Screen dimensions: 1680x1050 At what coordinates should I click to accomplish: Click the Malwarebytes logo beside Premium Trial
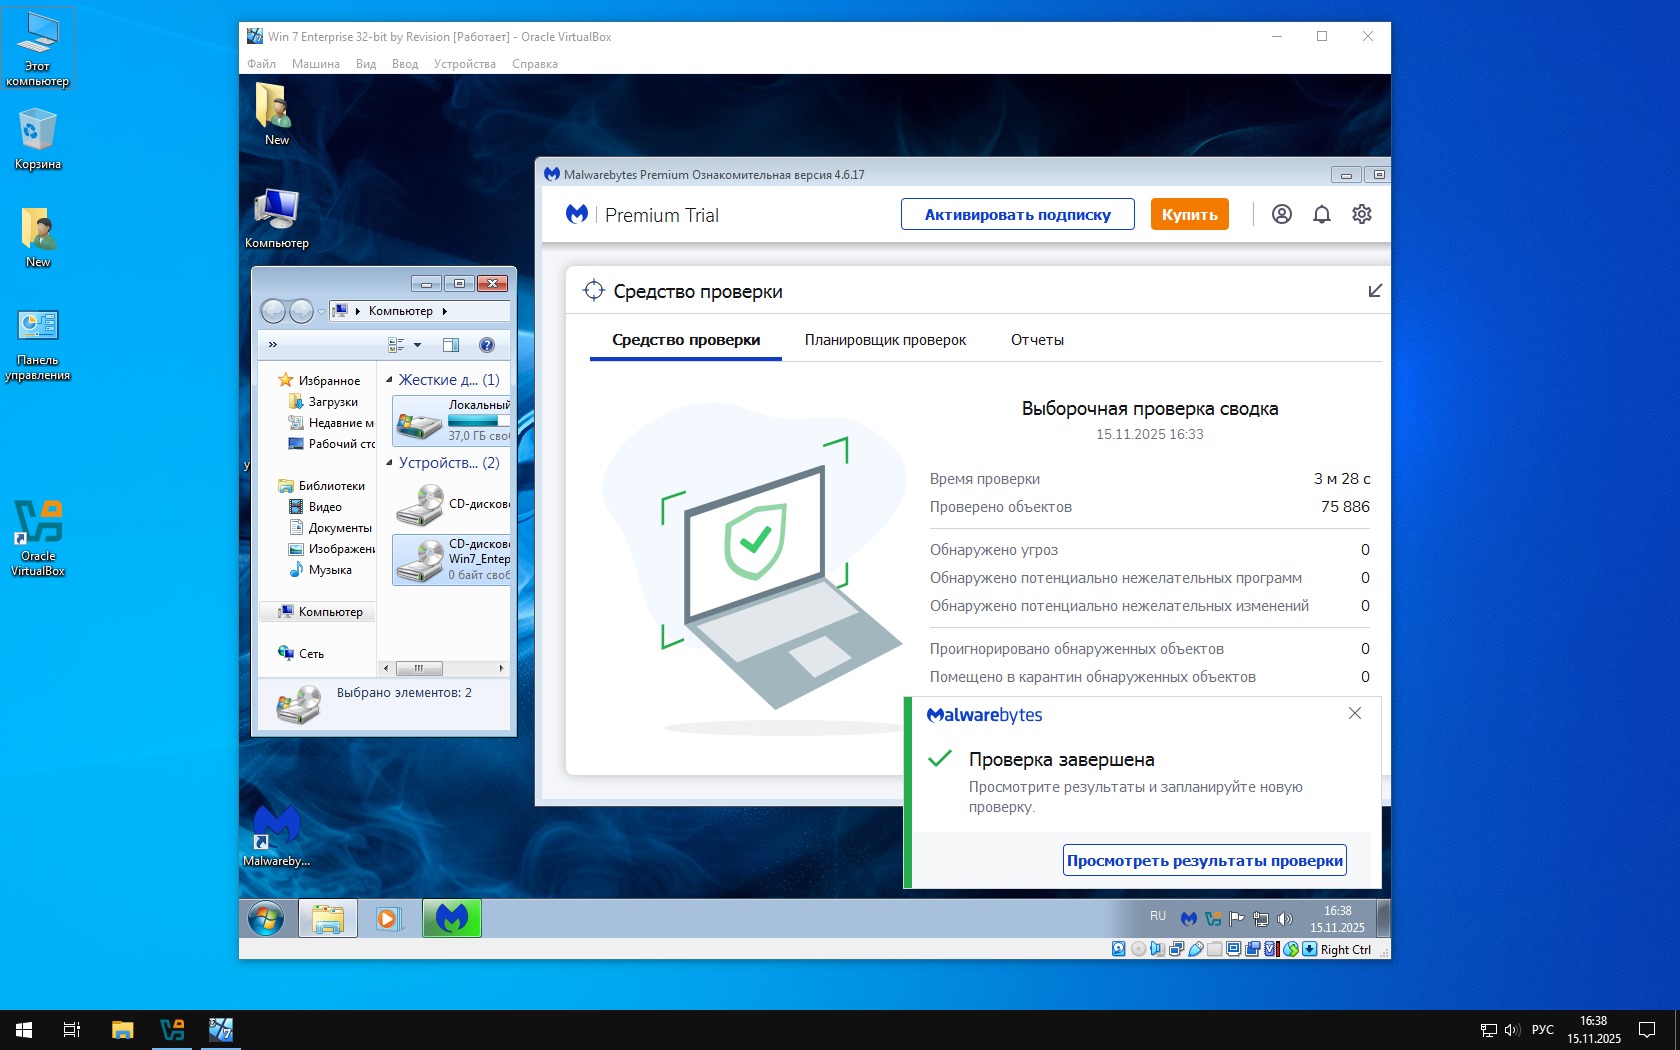click(x=577, y=214)
